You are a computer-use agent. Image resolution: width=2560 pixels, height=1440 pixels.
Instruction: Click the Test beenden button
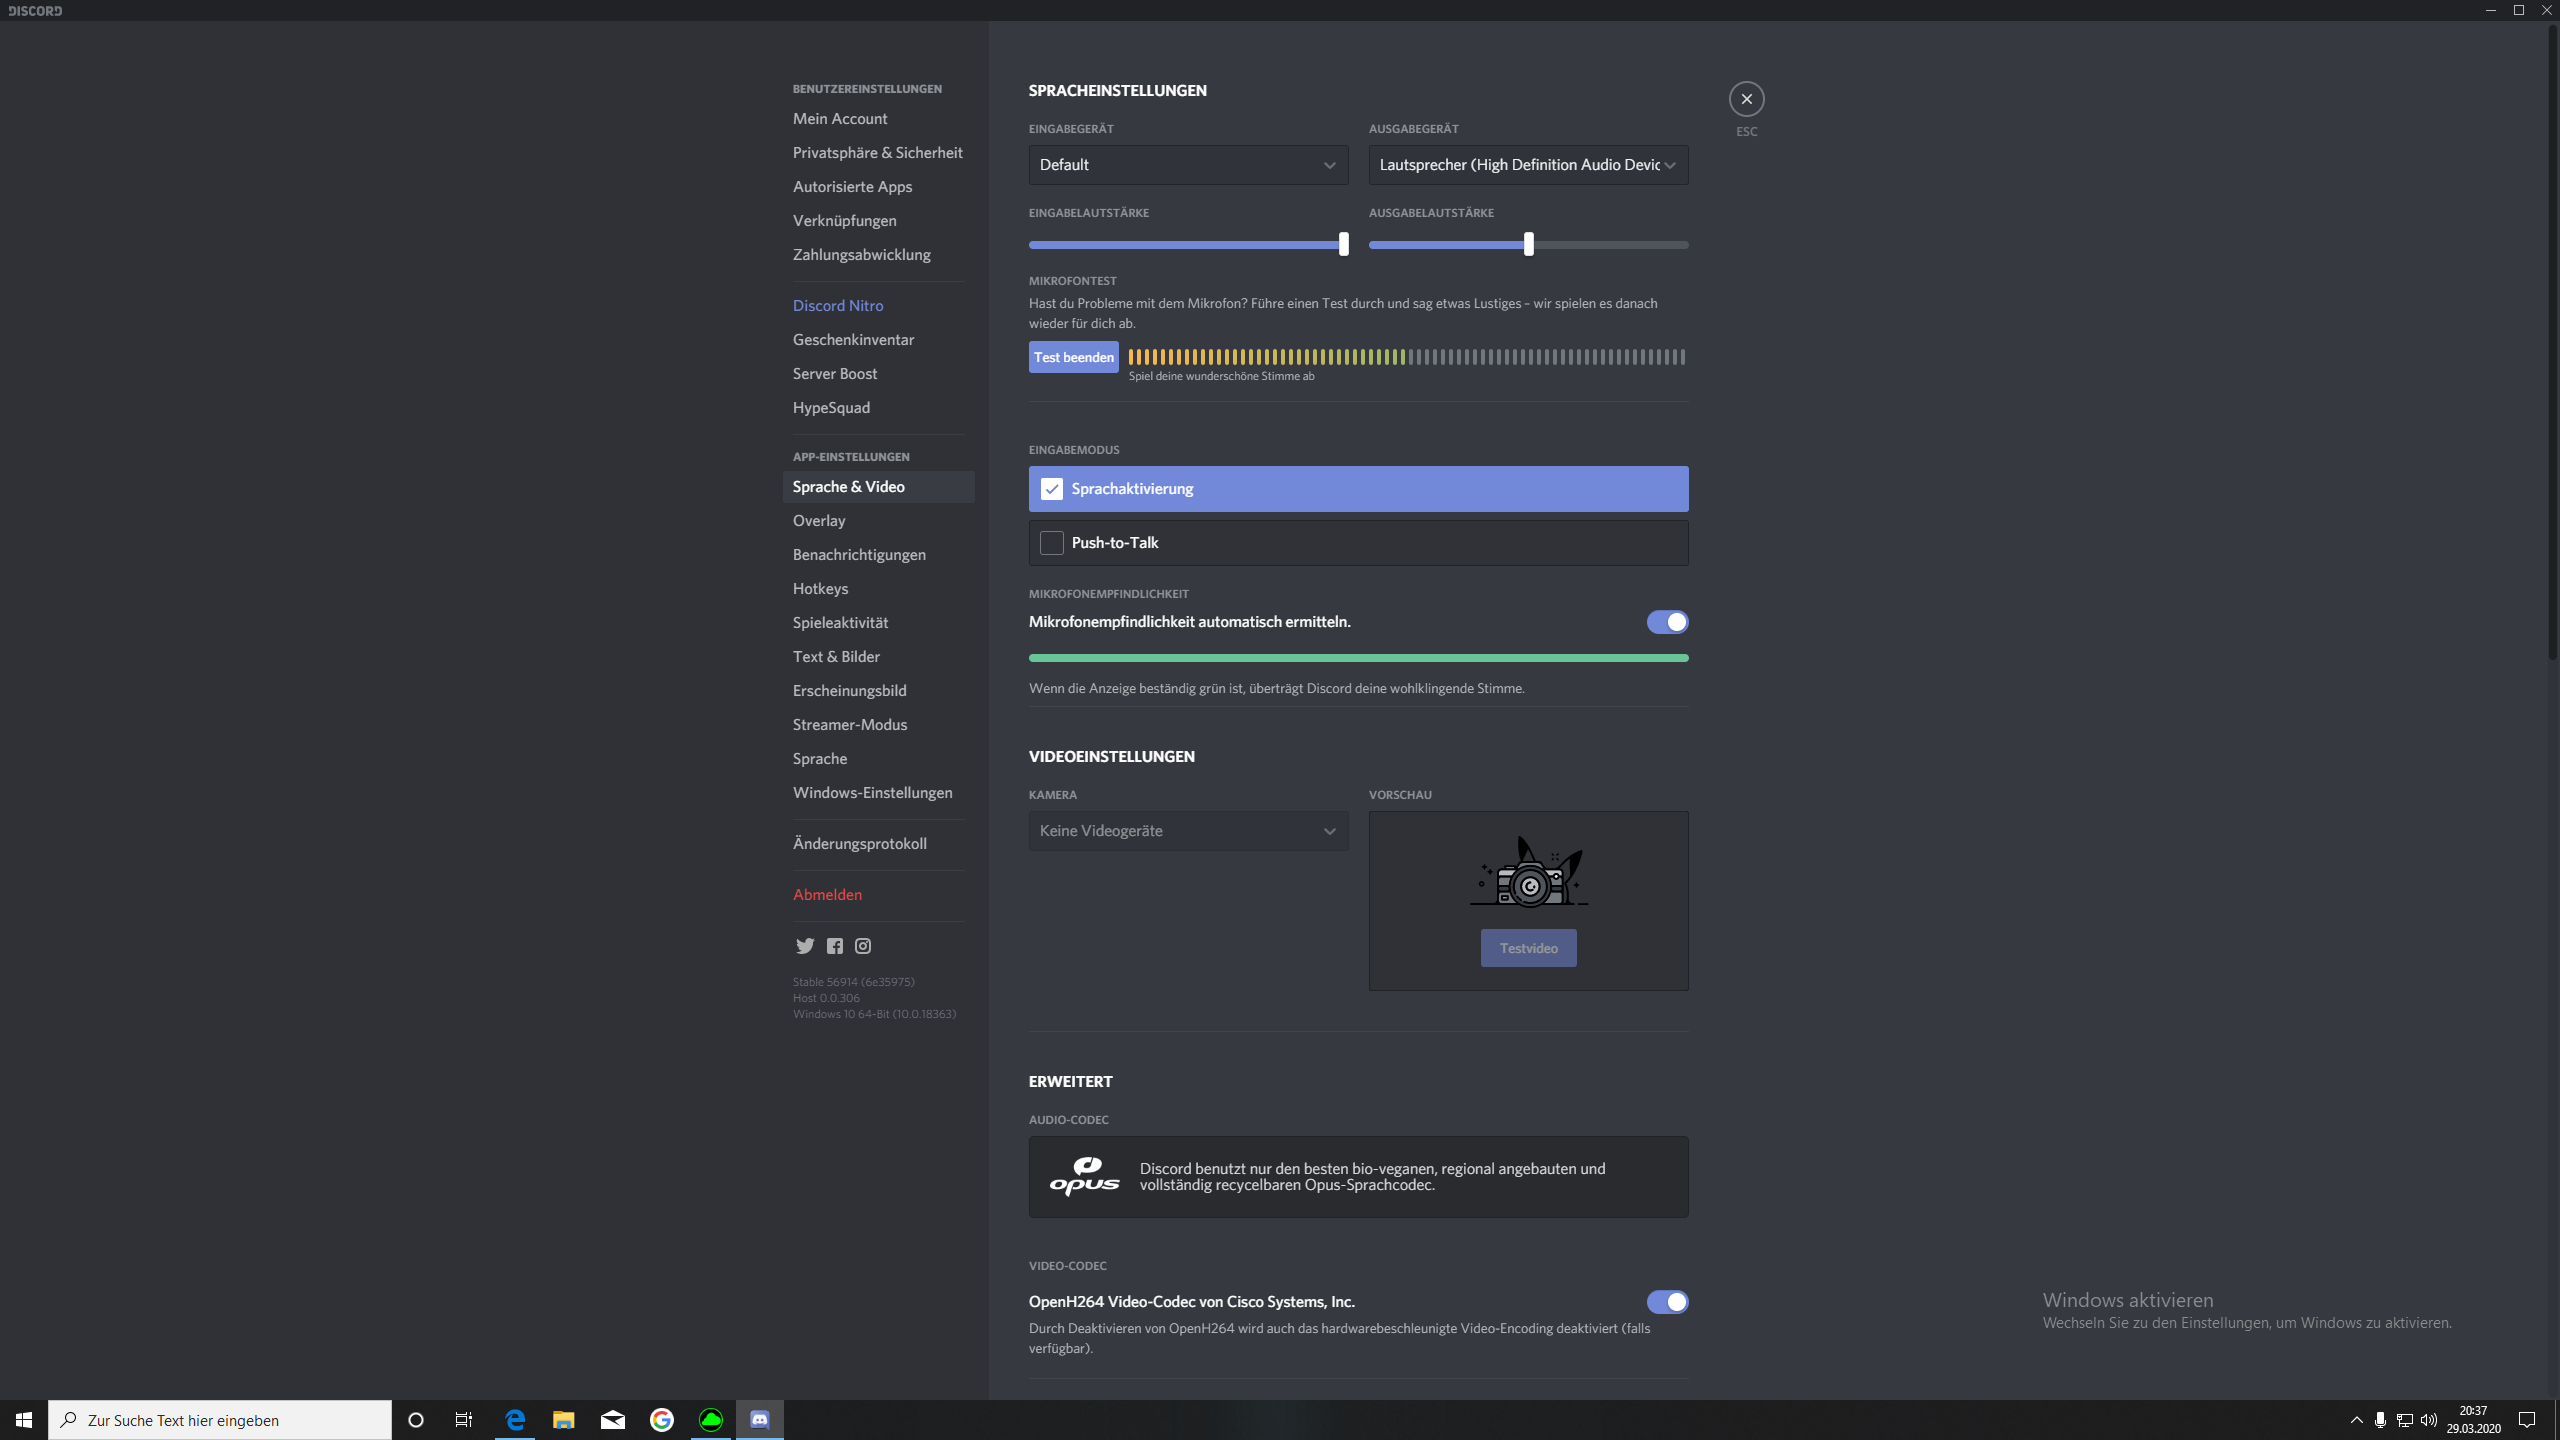click(x=1073, y=357)
